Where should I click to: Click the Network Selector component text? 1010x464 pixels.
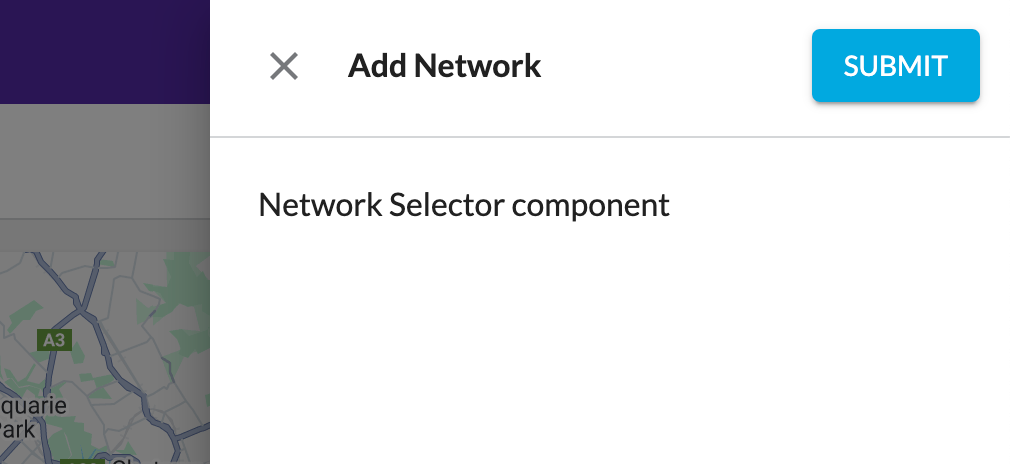click(463, 205)
